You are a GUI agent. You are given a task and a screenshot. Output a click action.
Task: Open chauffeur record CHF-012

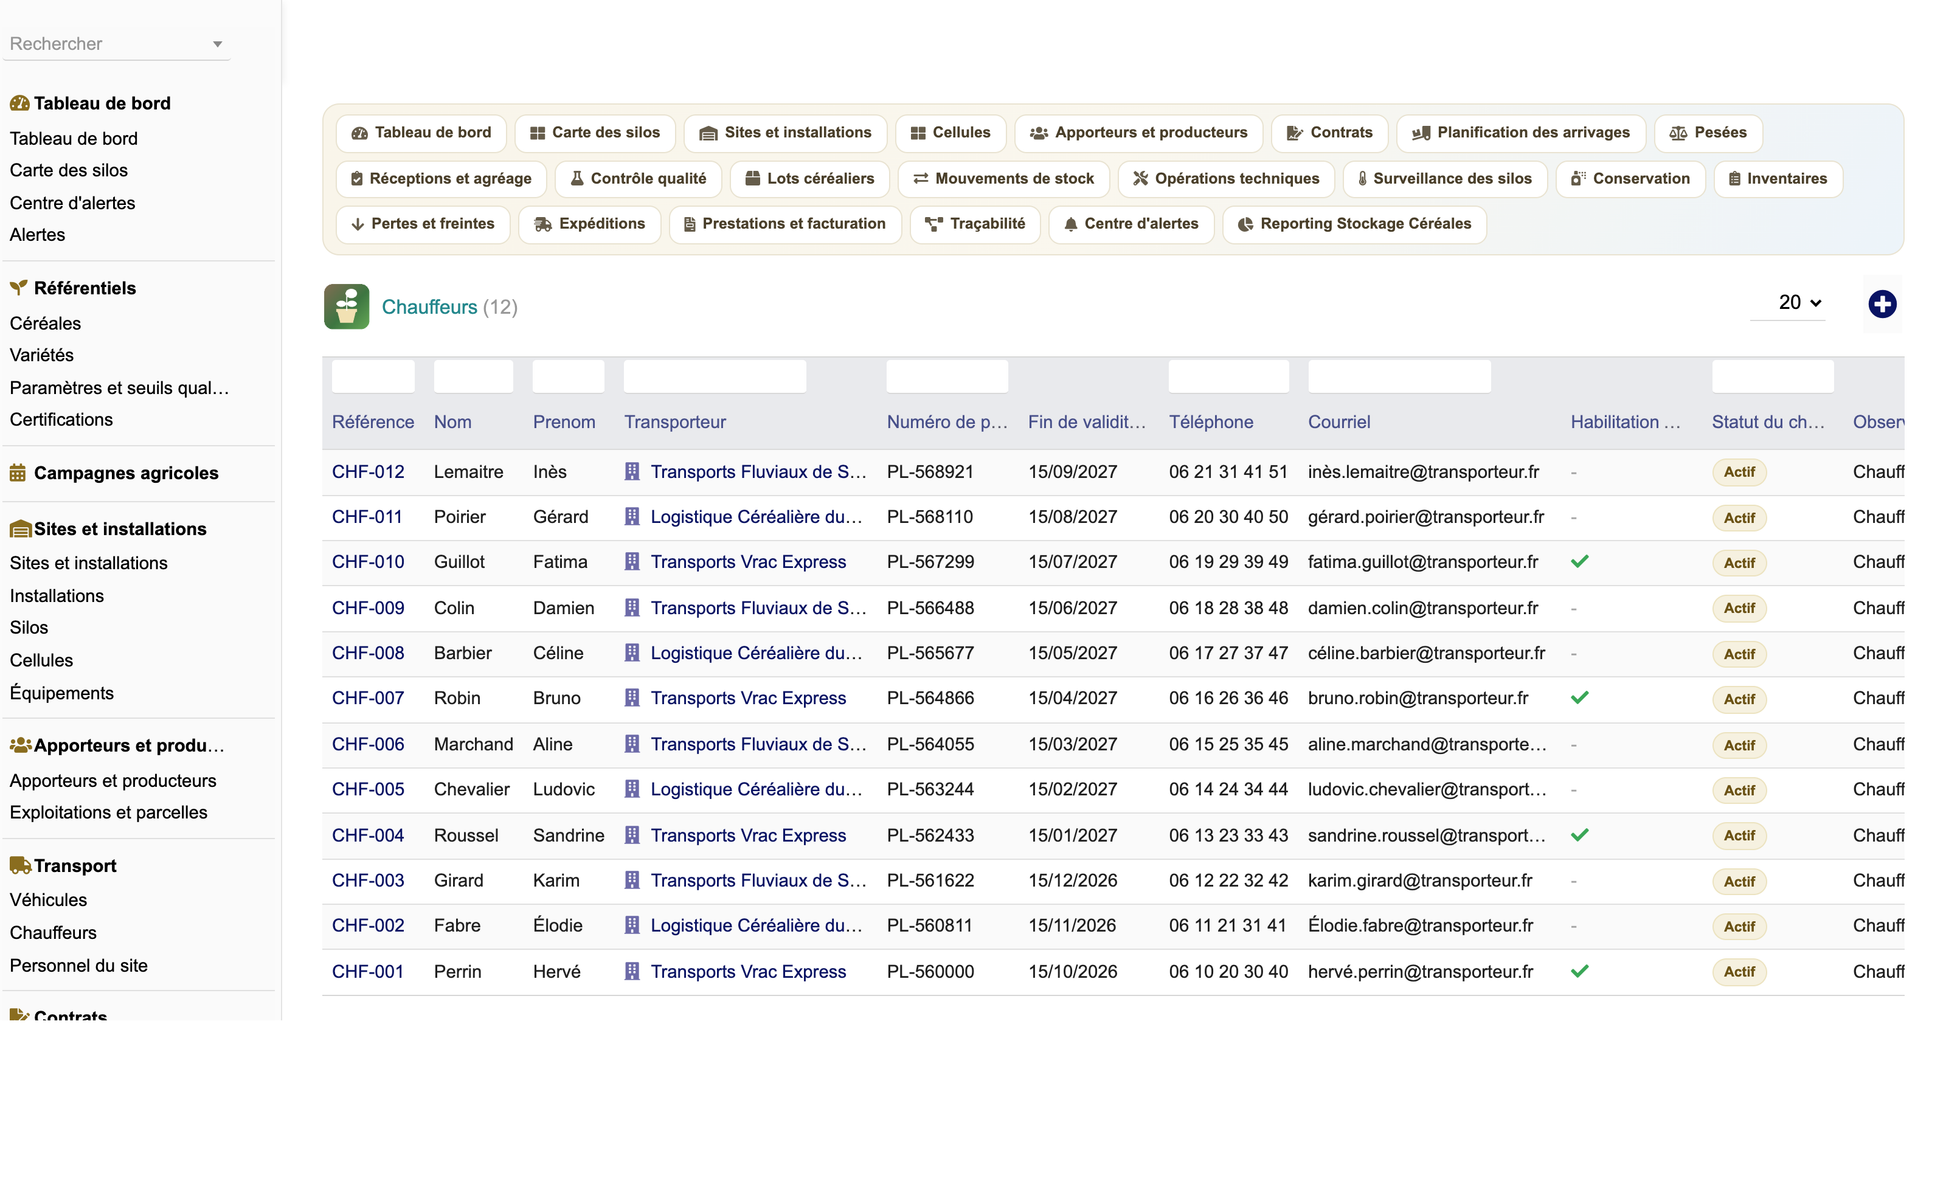(368, 472)
